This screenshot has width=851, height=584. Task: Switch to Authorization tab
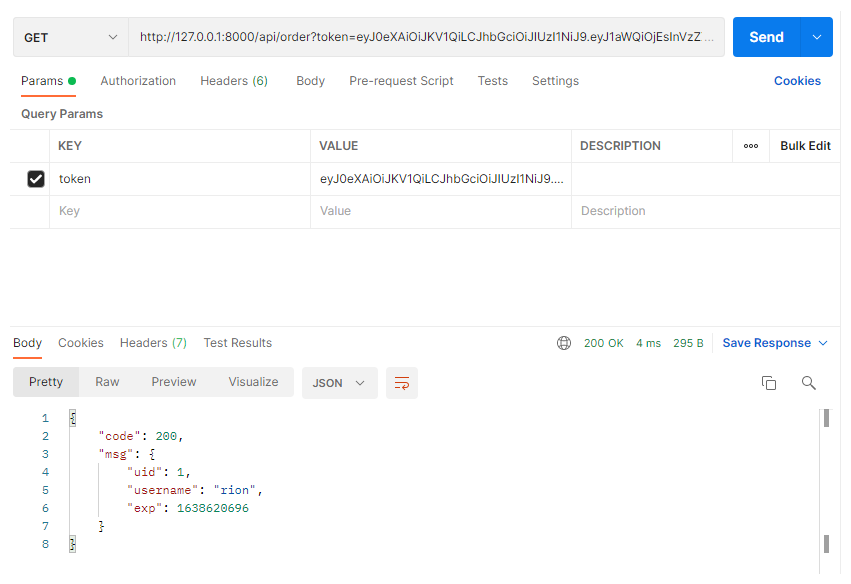pyautogui.click(x=138, y=81)
